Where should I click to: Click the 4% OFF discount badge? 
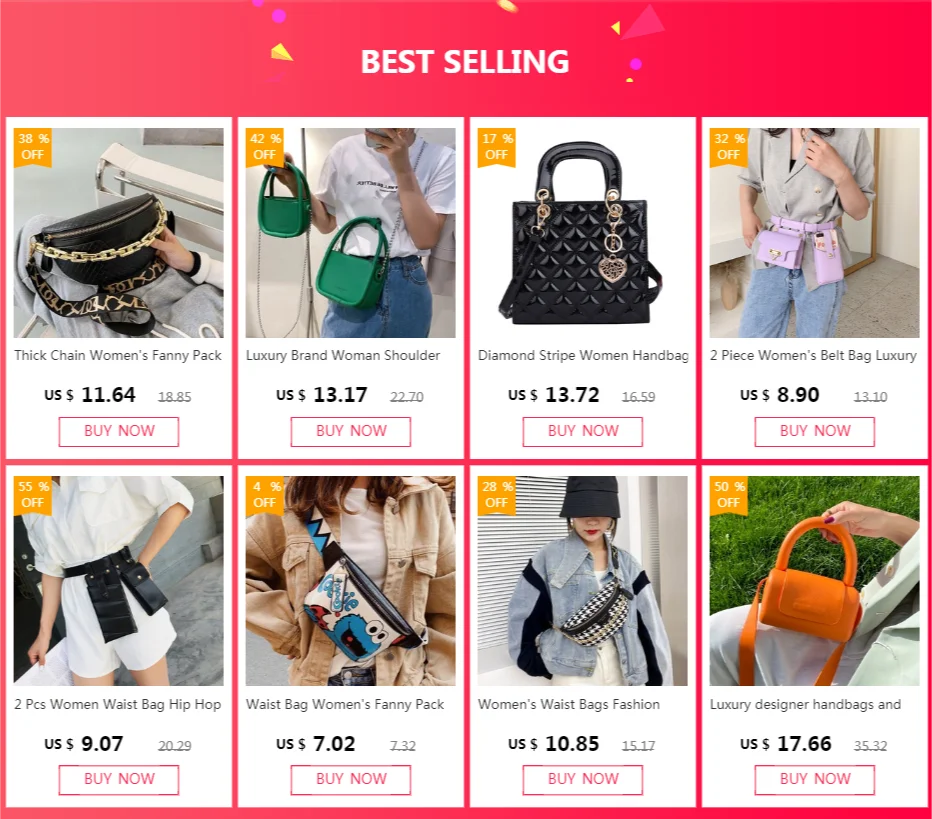point(265,494)
